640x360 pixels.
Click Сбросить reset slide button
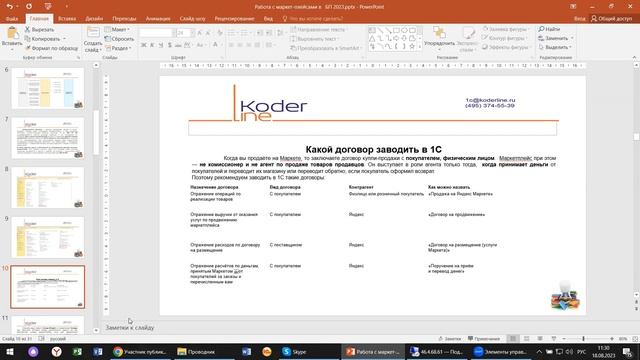point(119,39)
